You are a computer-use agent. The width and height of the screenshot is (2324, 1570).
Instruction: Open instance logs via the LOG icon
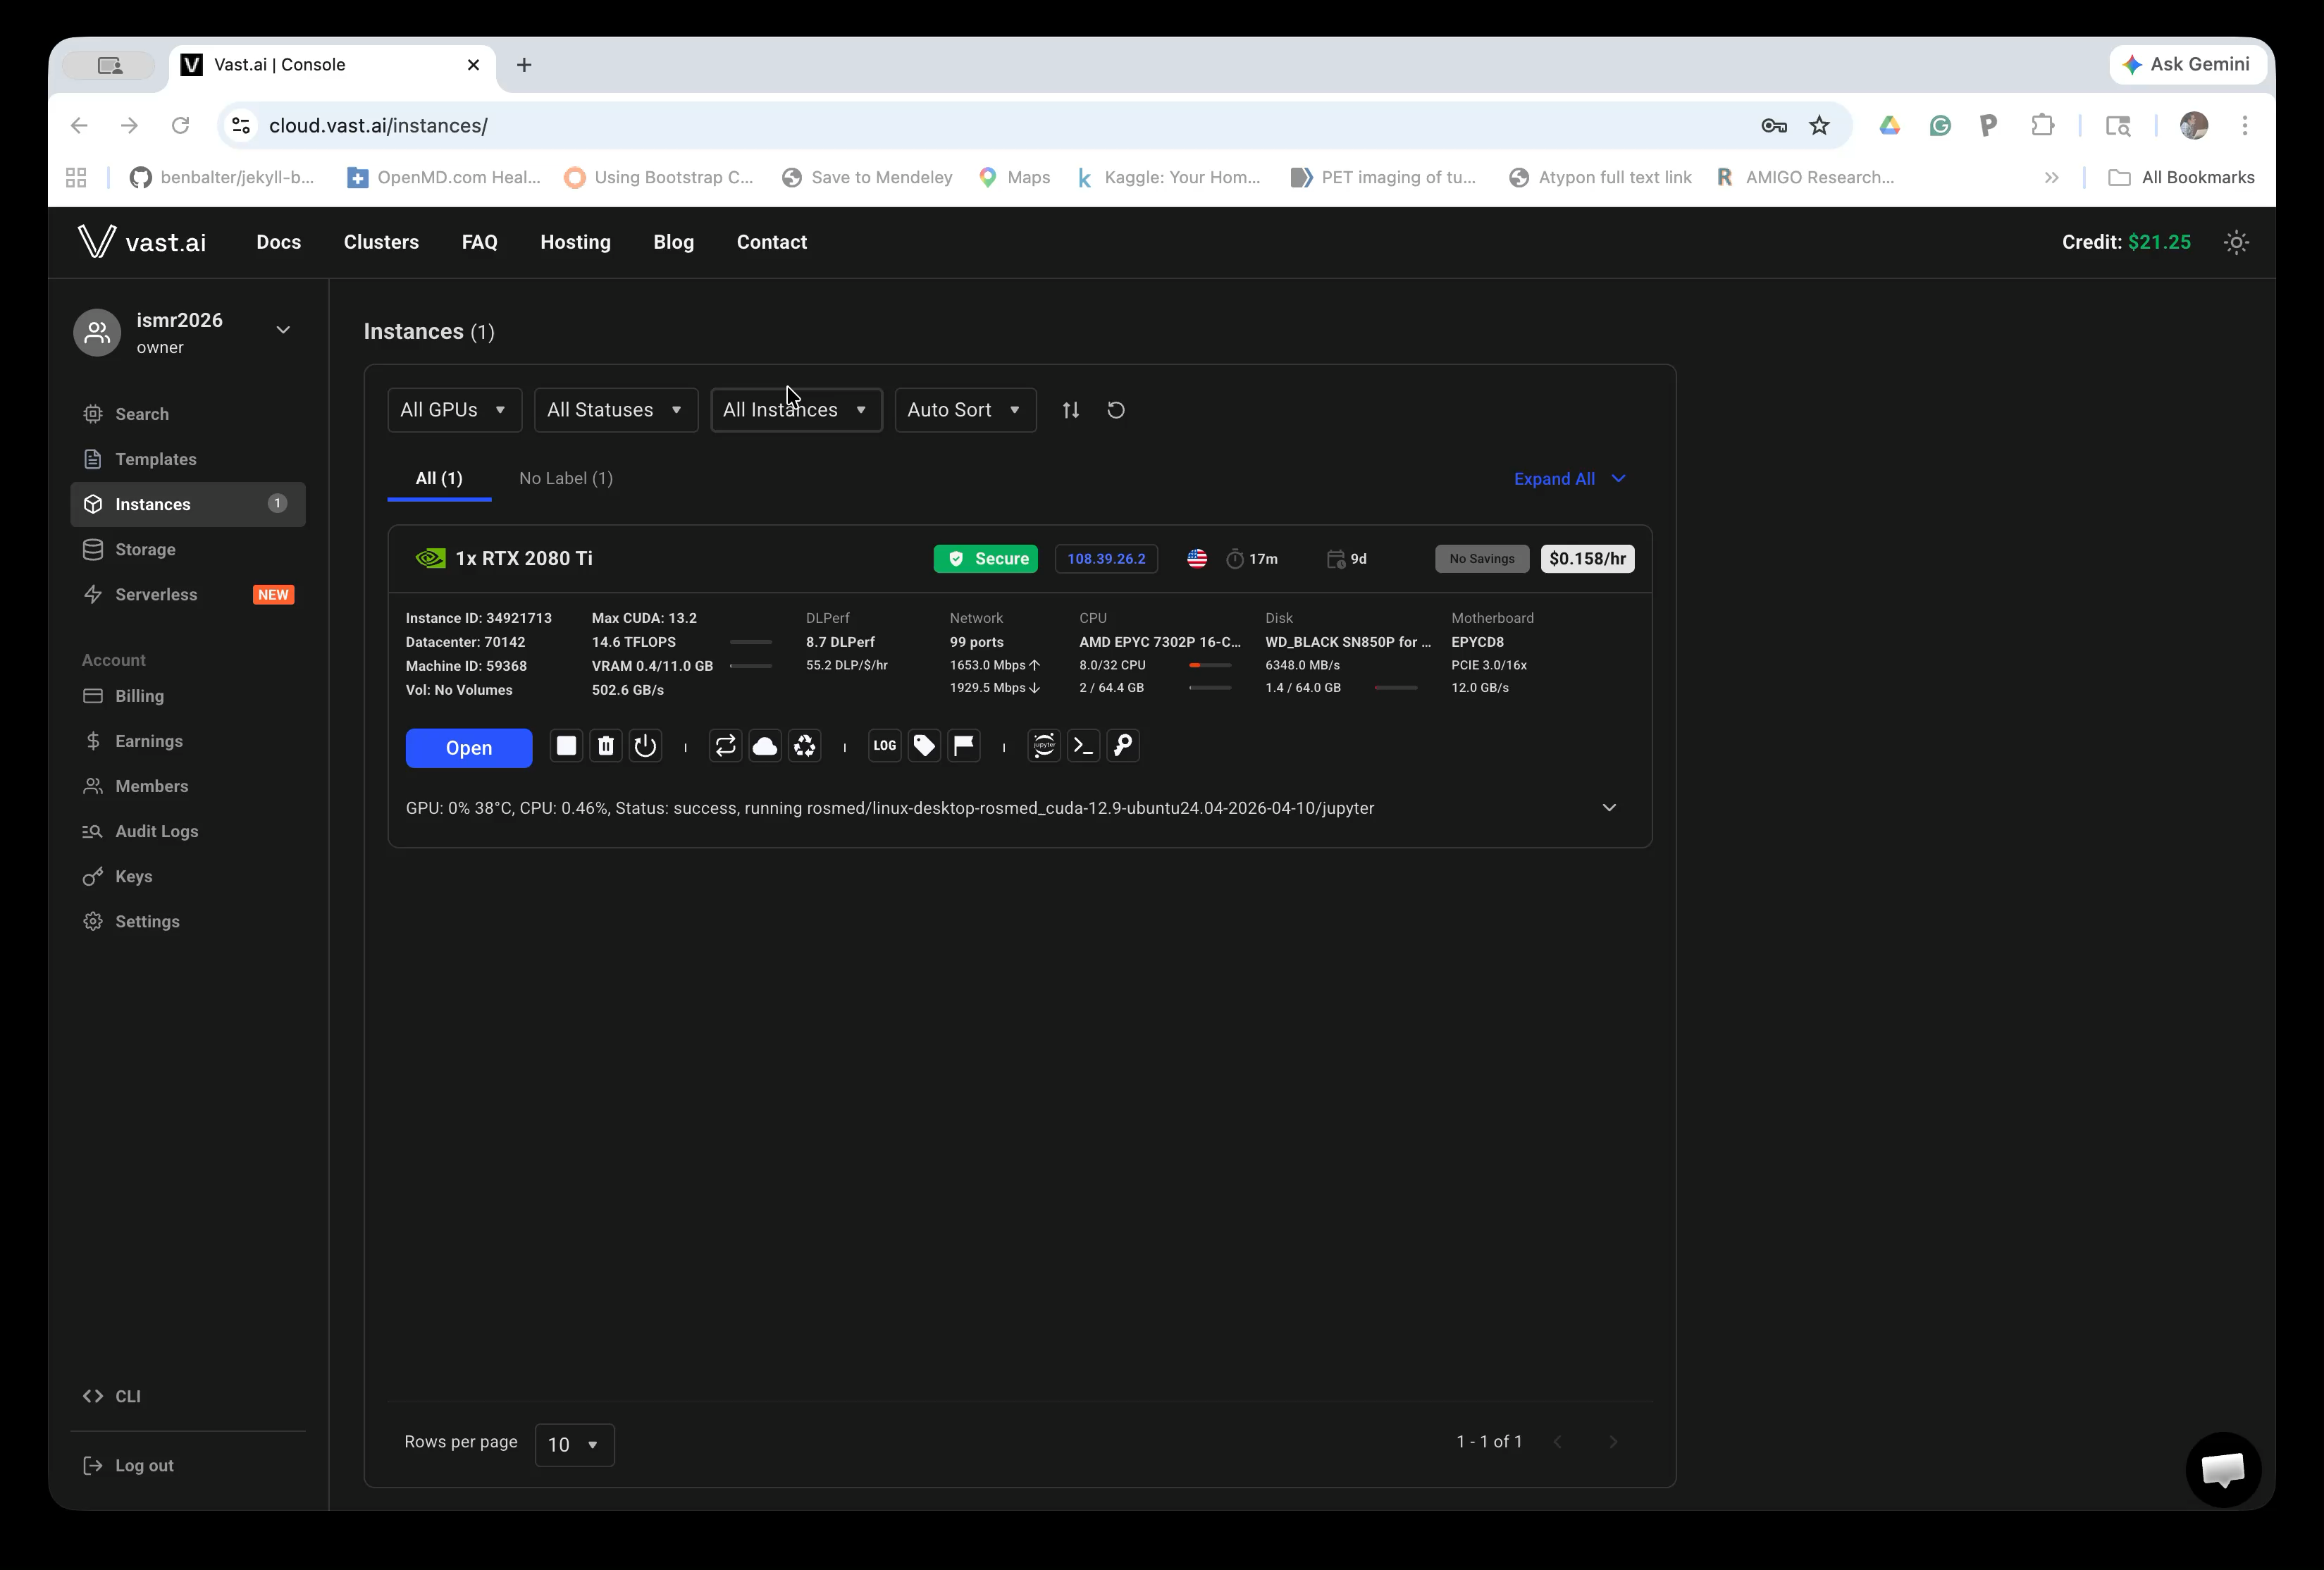(884, 746)
